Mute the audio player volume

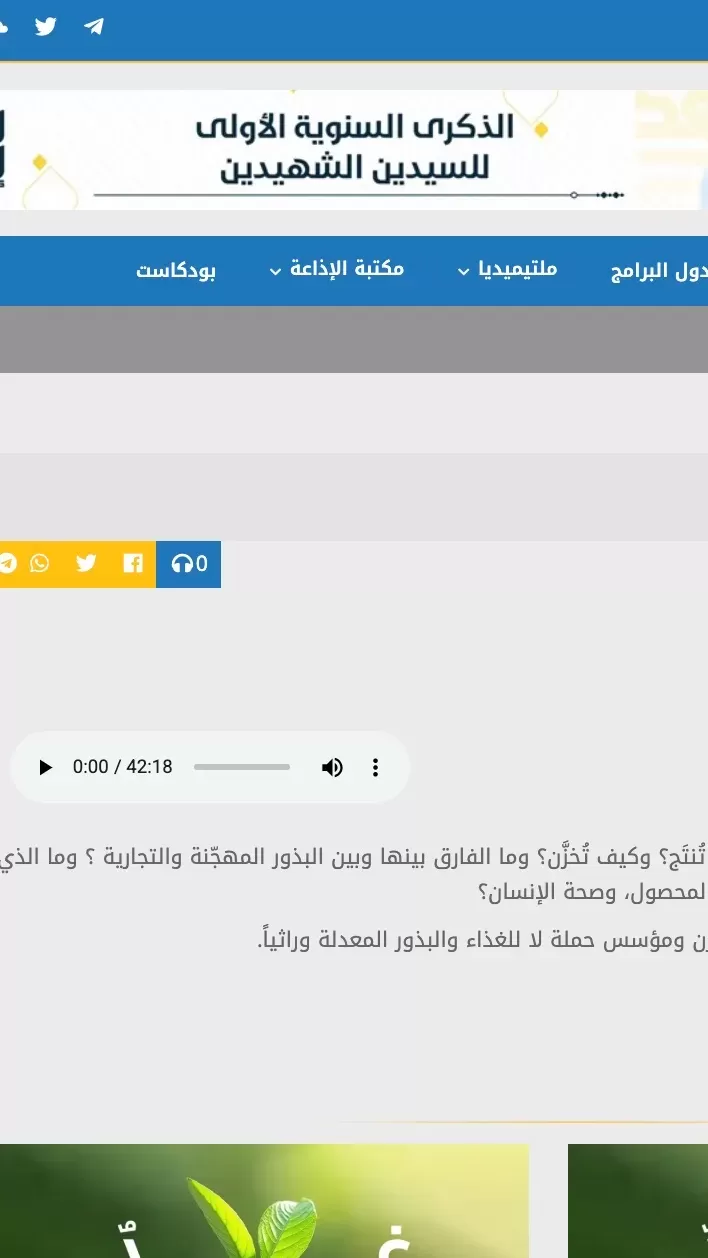tap(332, 767)
